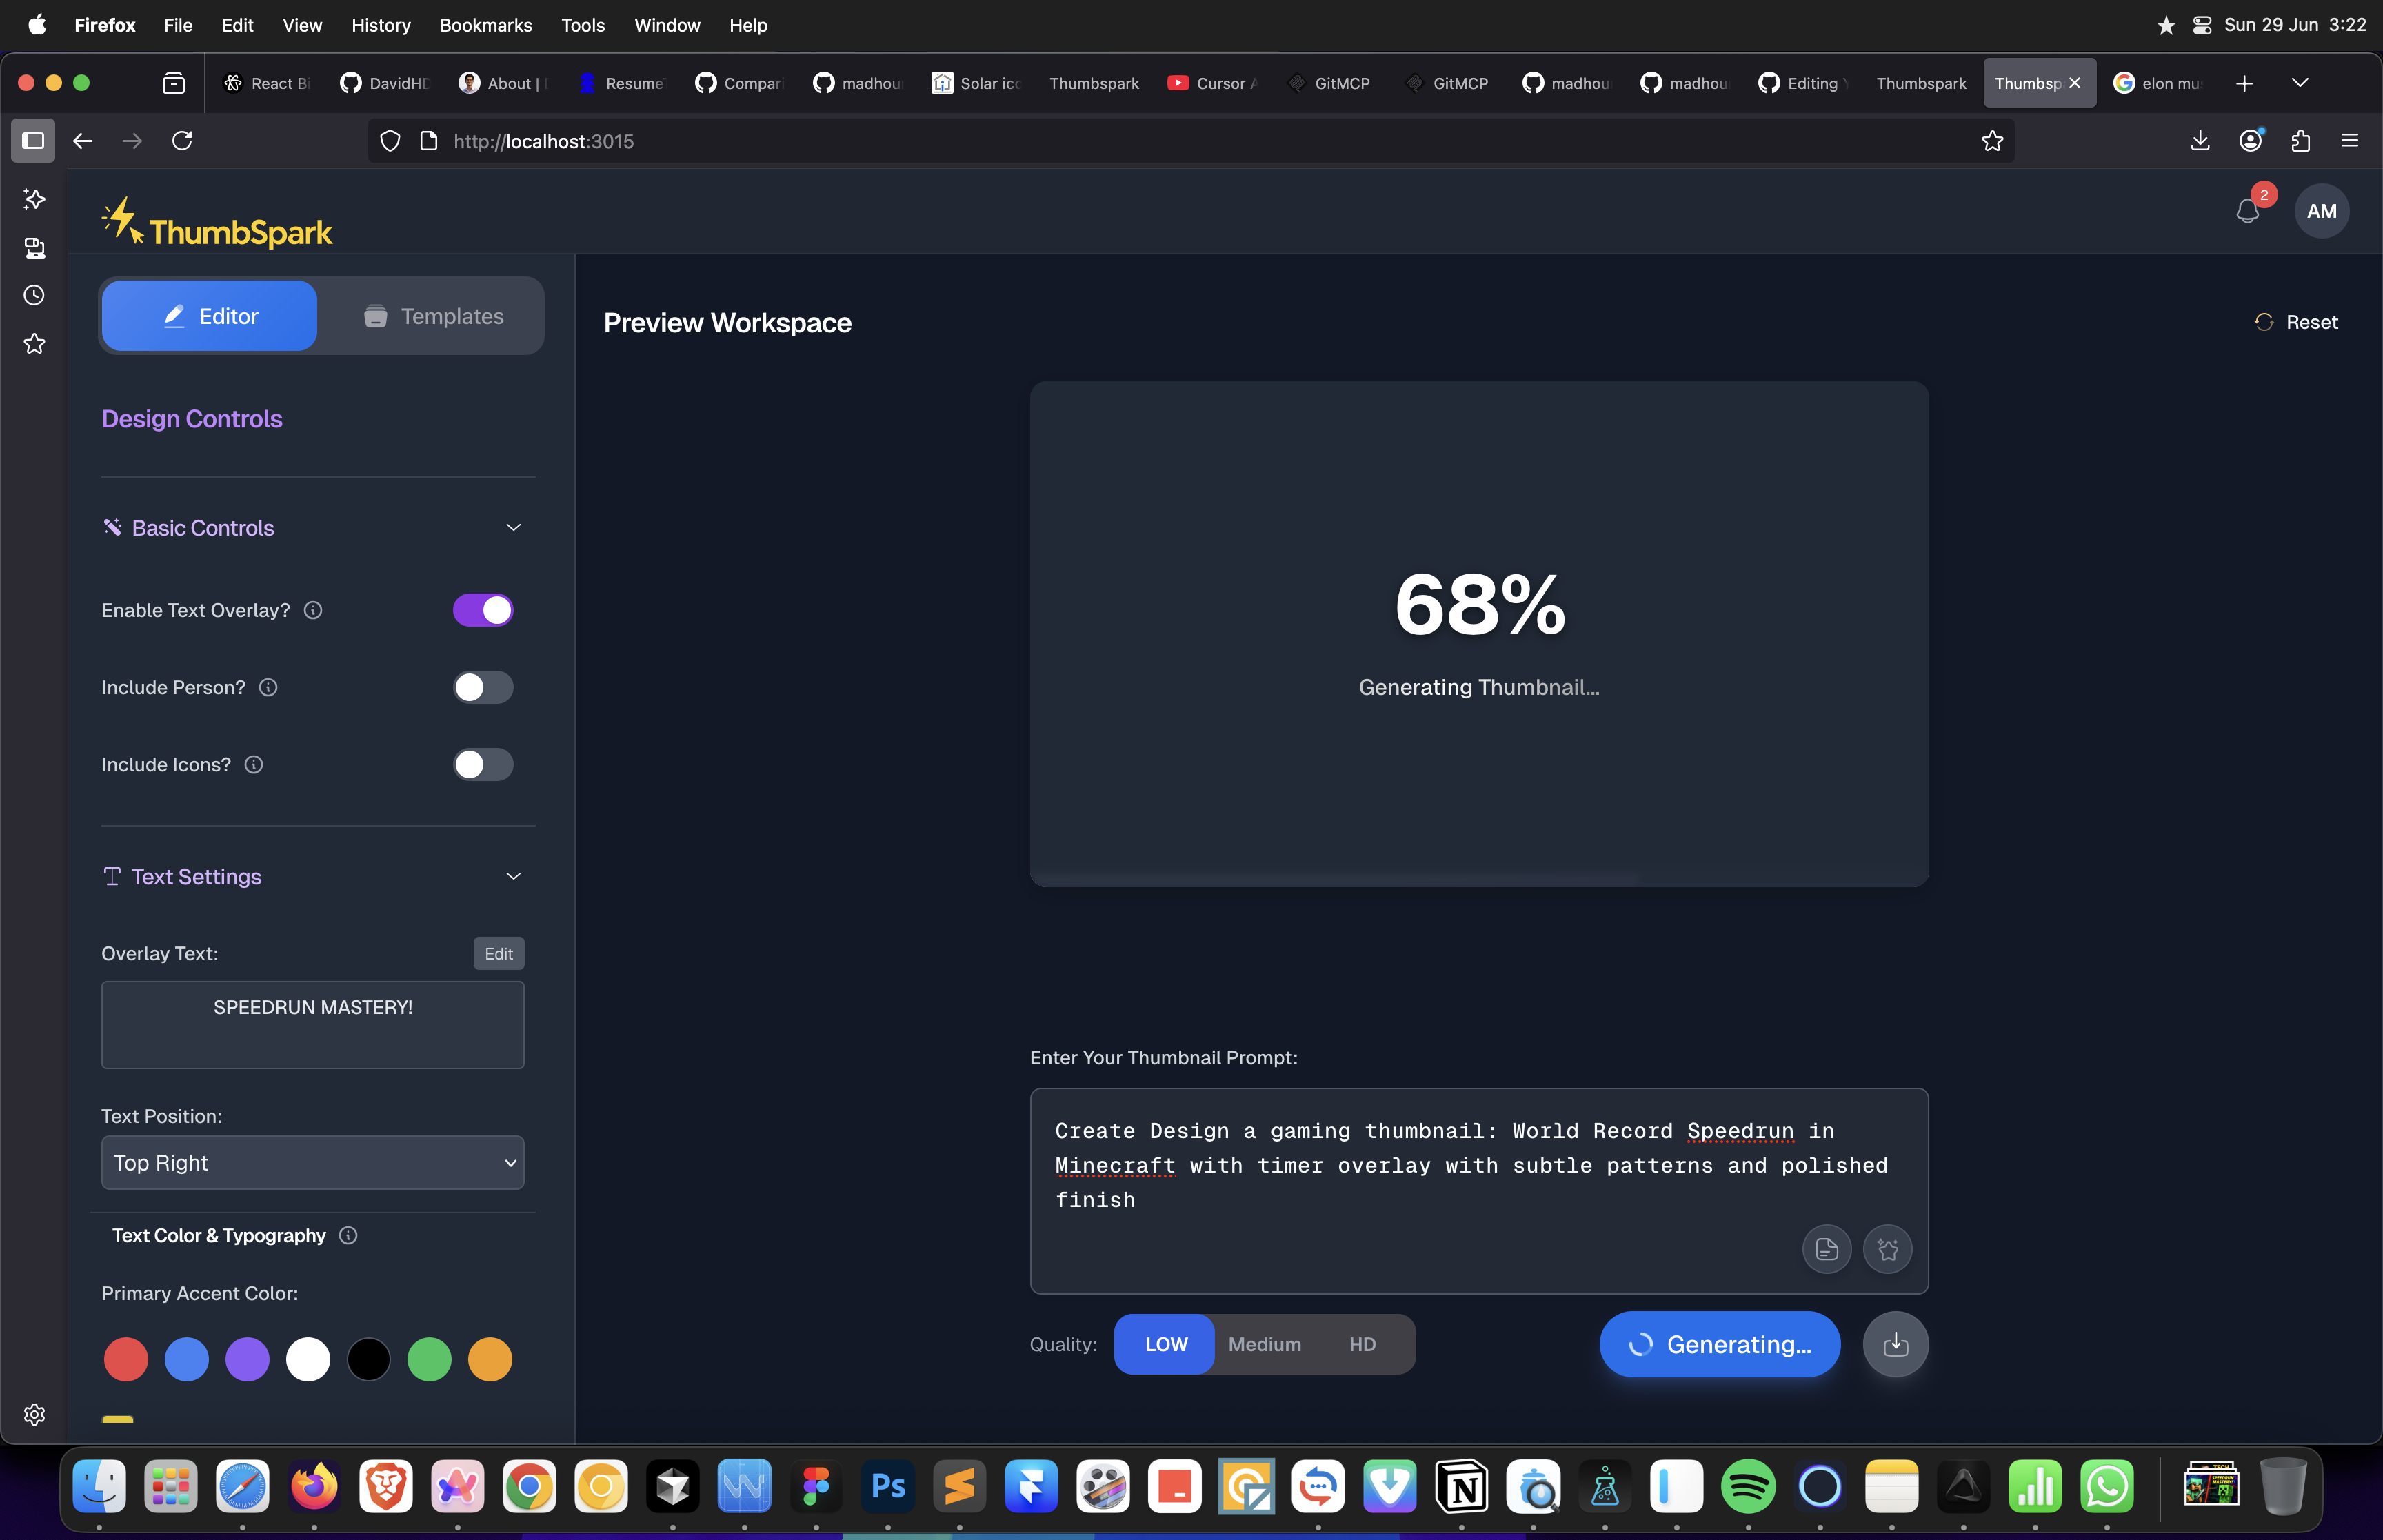Select the purple accent color swatch
The image size is (2383, 1540).
pyautogui.click(x=247, y=1359)
